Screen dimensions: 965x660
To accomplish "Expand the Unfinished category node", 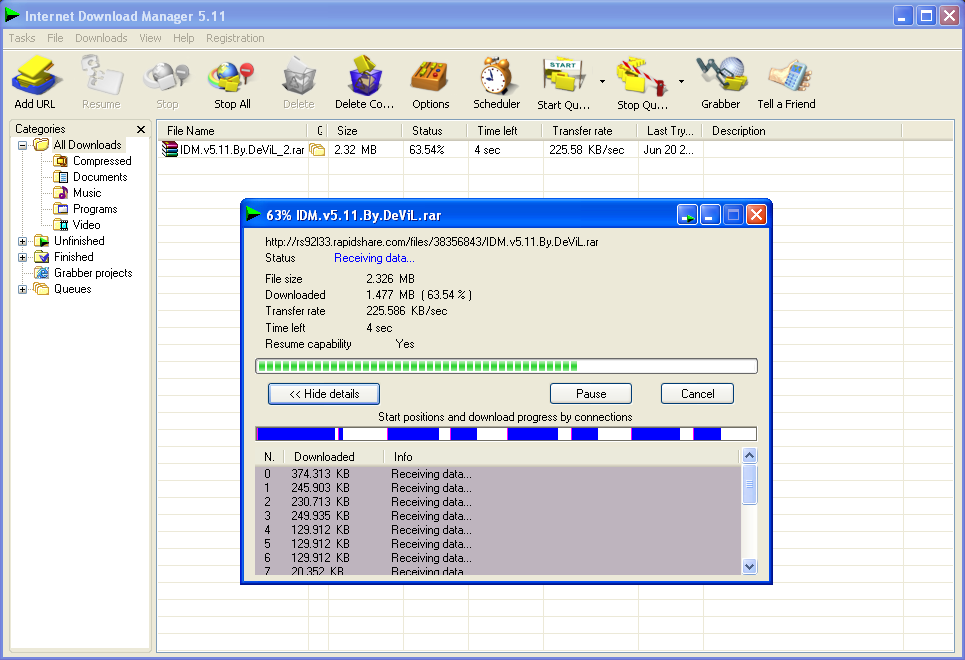I will click(22, 241).
